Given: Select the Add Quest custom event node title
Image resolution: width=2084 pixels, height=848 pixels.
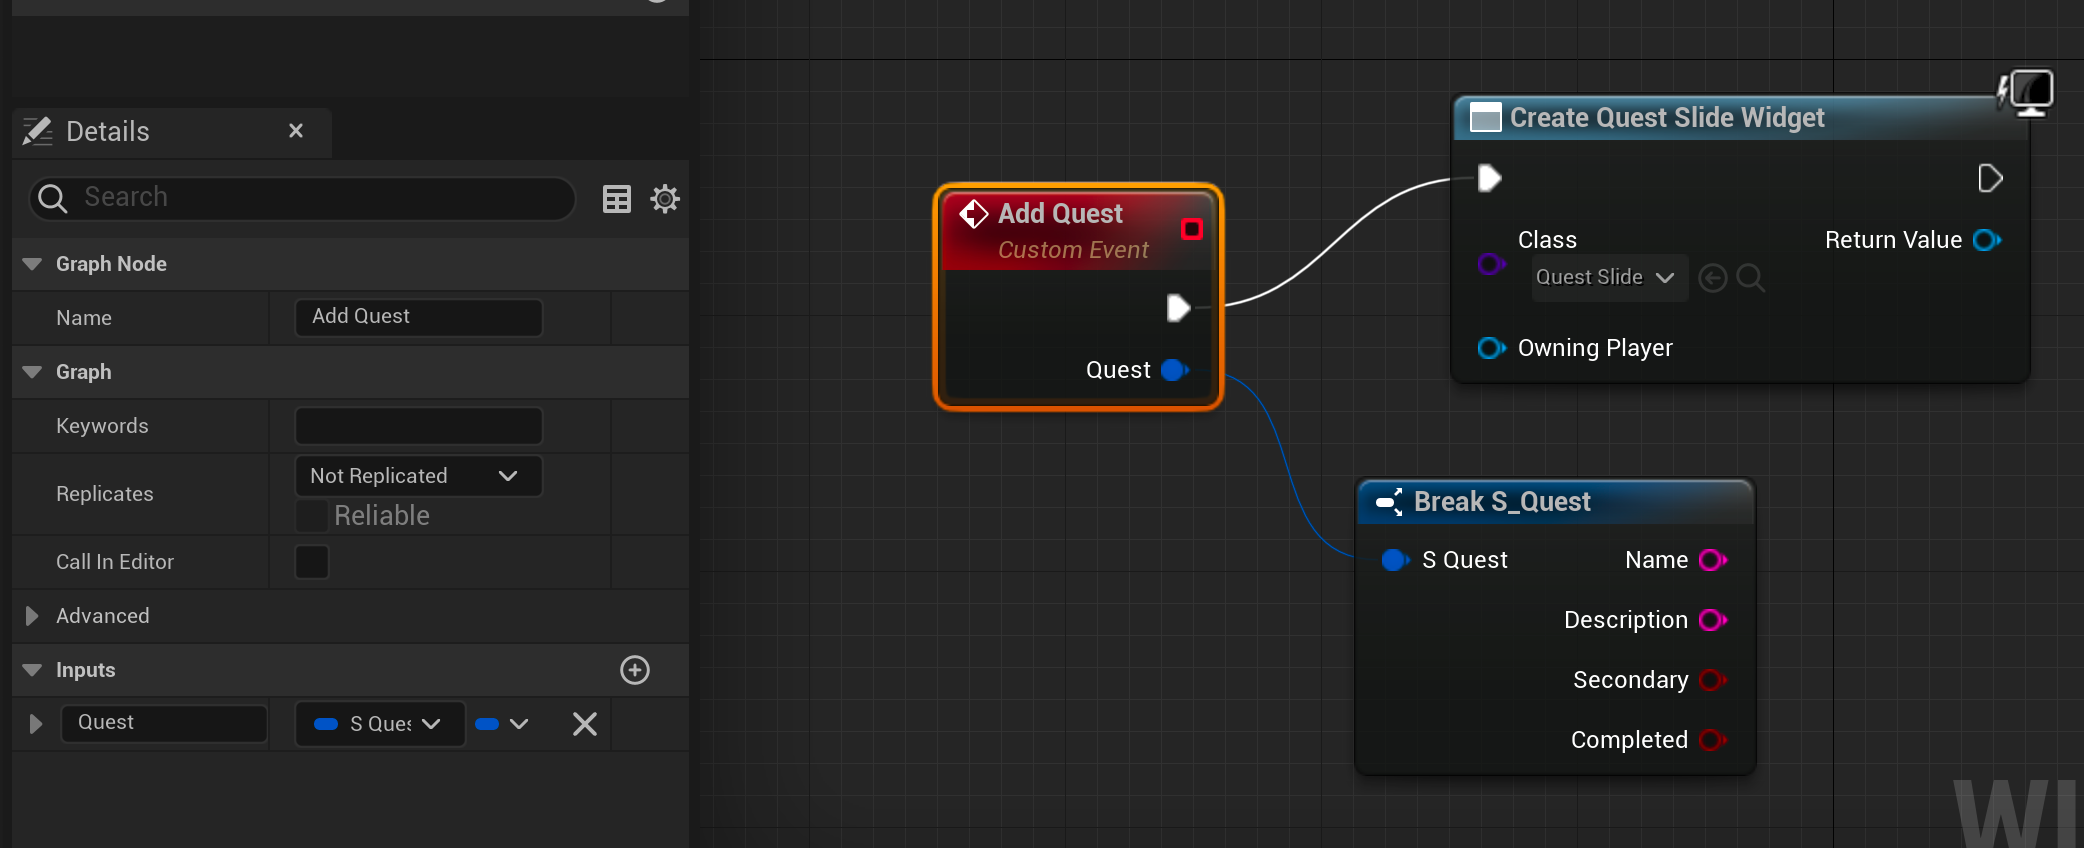Looking at the screenshot, I should tap(1060, 214).
